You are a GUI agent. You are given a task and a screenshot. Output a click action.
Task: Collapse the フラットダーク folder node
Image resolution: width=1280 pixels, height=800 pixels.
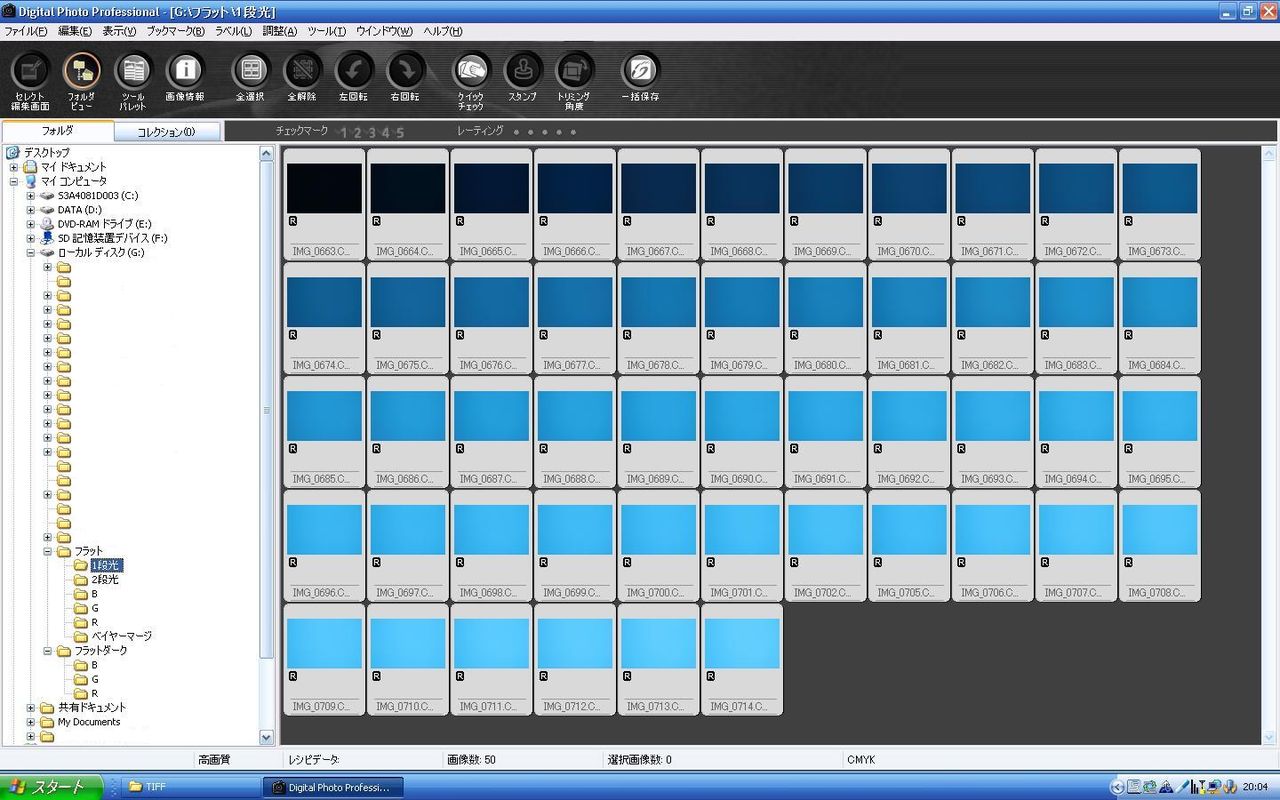47,651
